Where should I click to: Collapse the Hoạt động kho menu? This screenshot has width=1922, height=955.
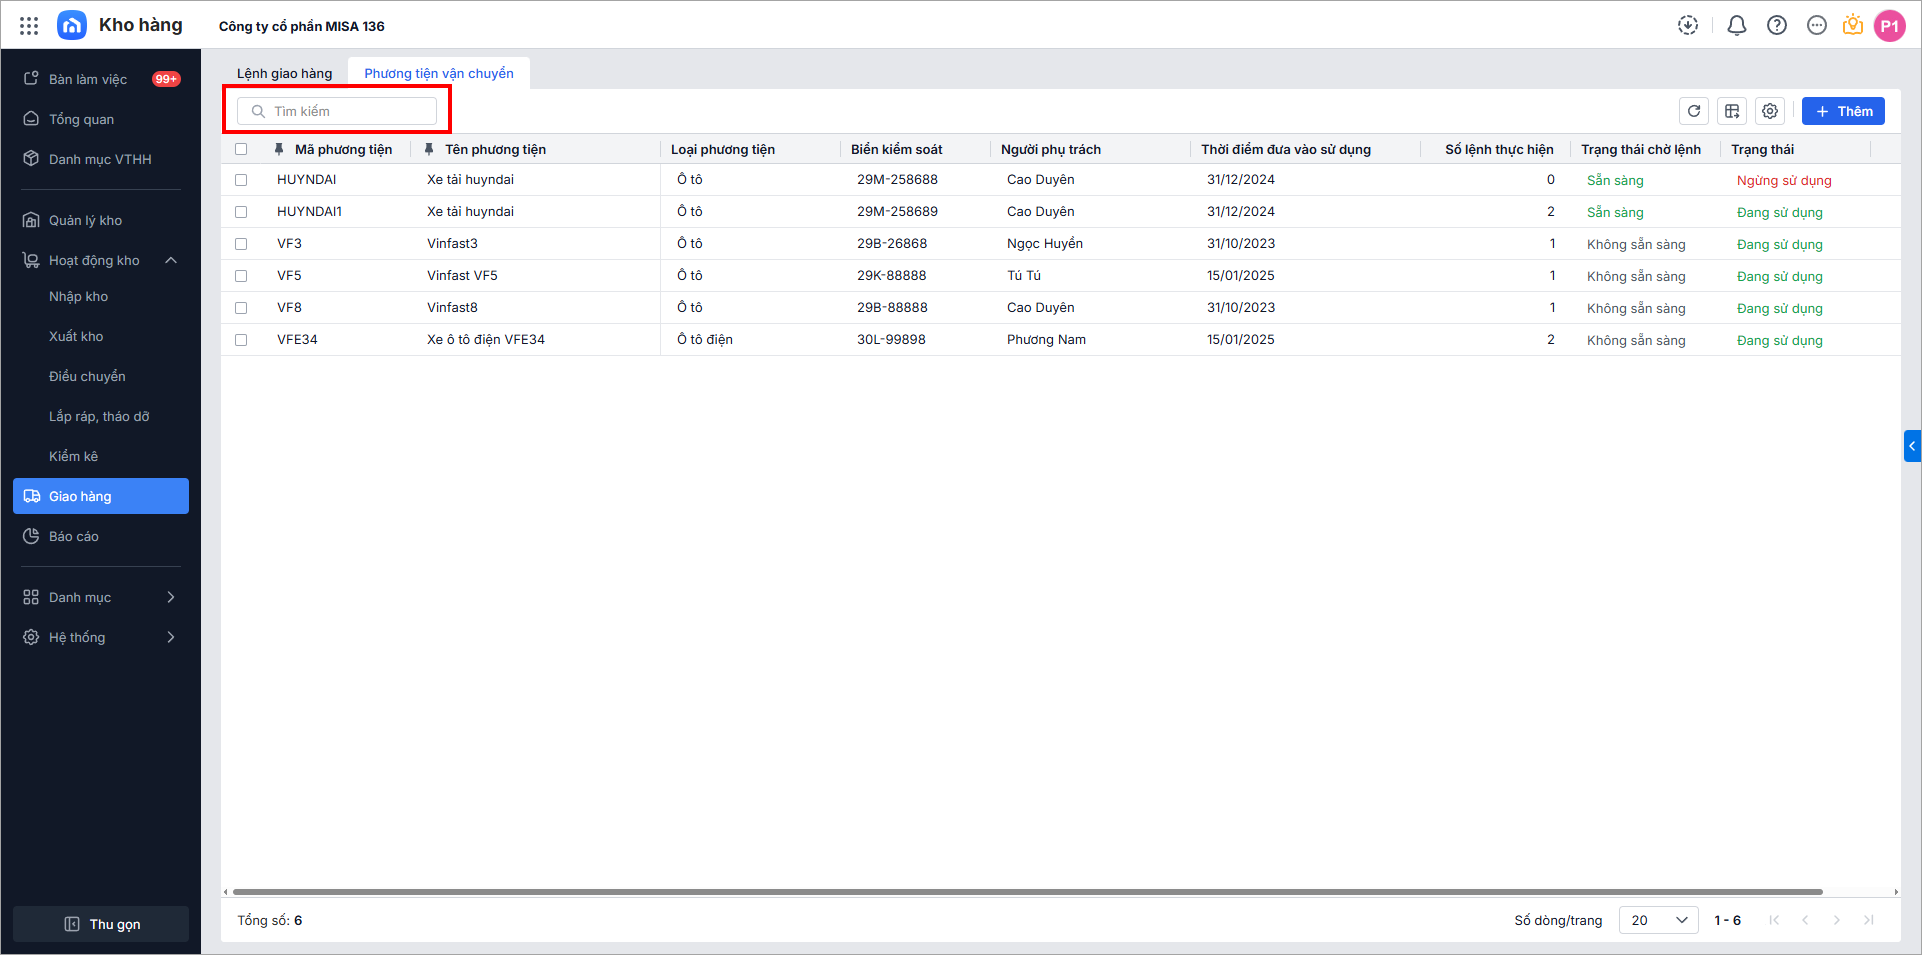171,260
